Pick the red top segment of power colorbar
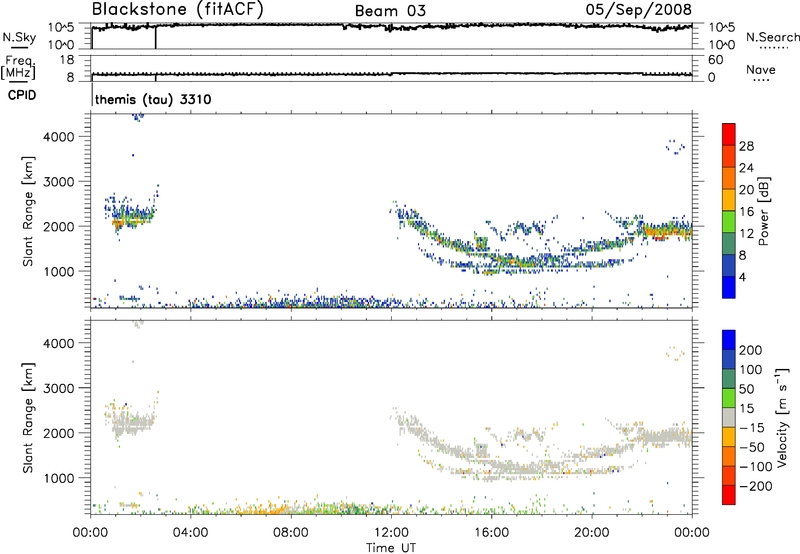 (729, 134)
